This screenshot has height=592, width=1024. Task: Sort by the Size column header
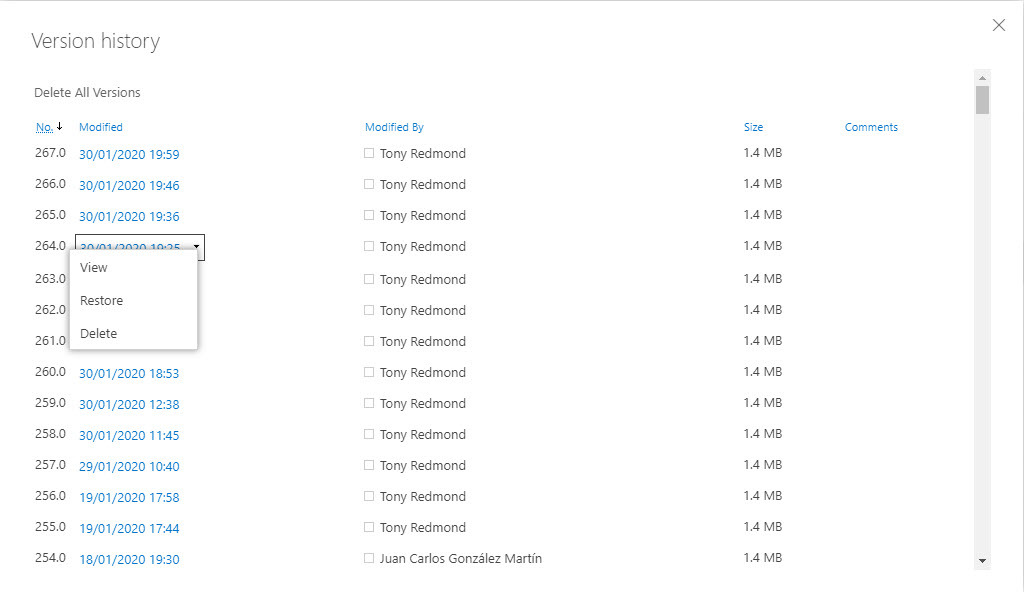(x=753, y=127)
